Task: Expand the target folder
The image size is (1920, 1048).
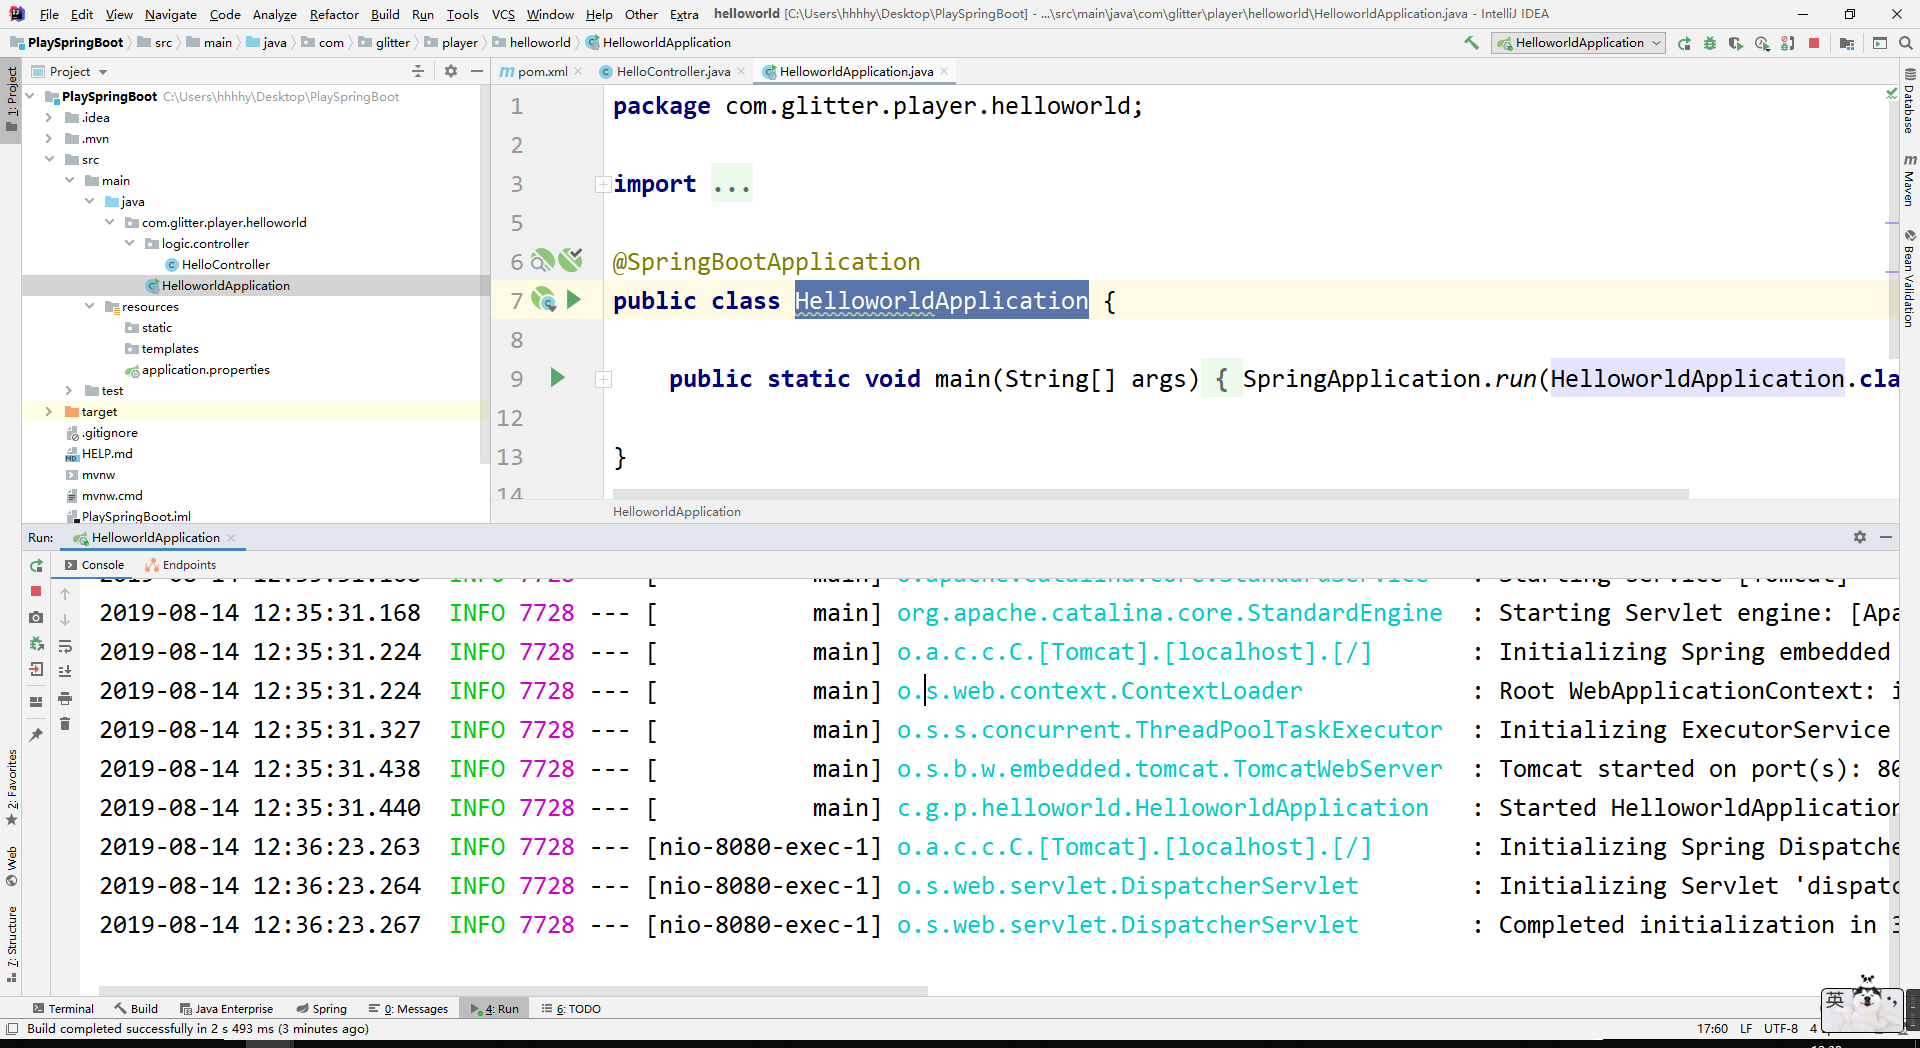Action: pos(48,411)
